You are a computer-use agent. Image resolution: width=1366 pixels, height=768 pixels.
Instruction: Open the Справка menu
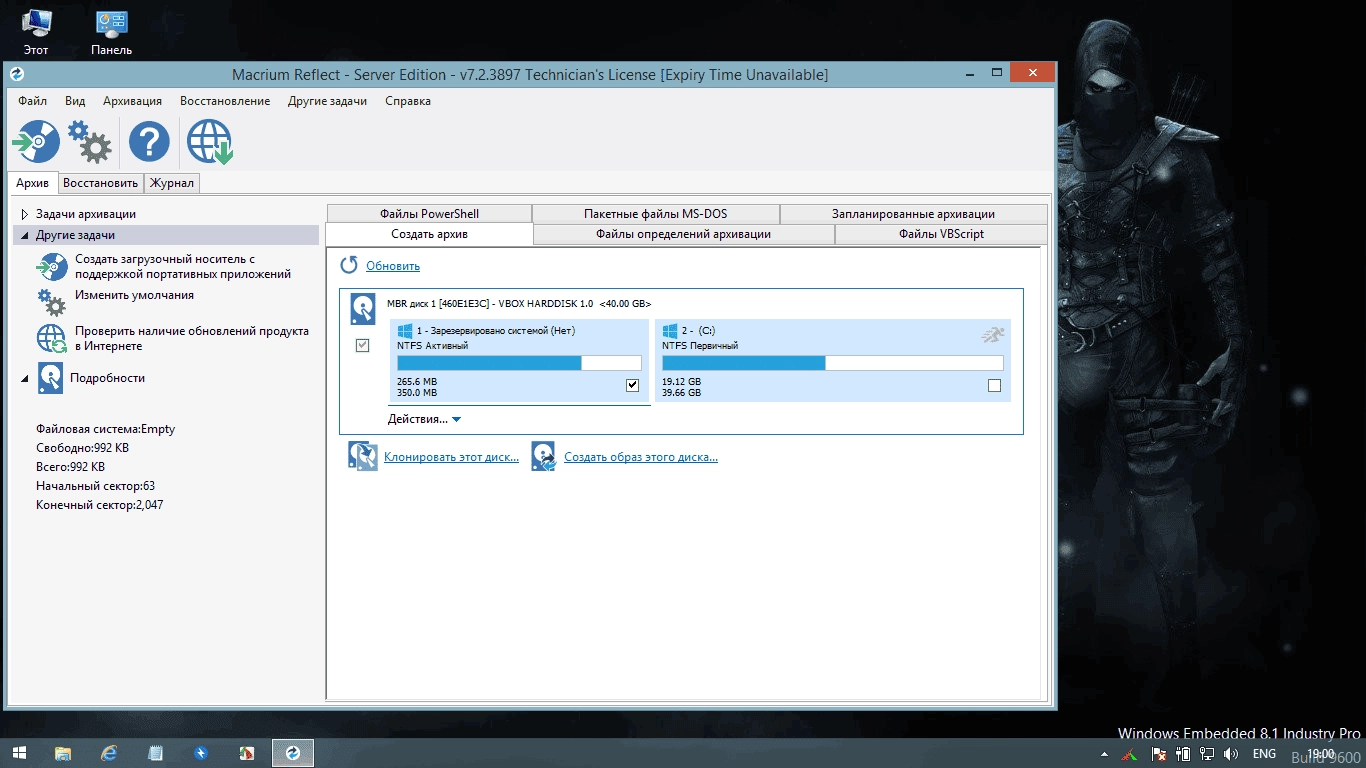click(408, 101)
